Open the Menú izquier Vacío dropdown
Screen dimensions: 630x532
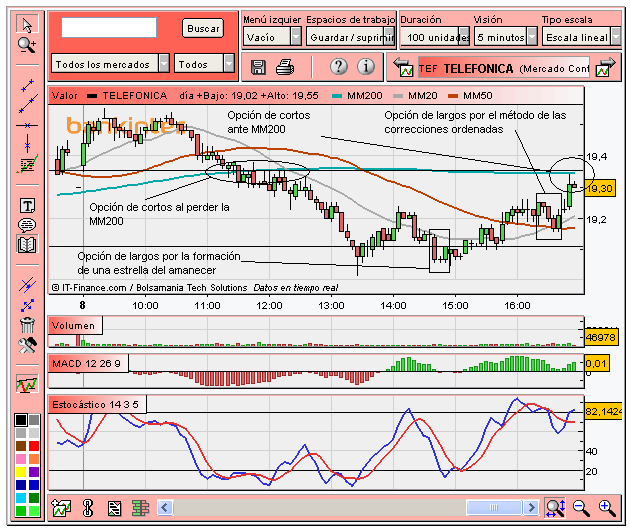pos(272,37)
